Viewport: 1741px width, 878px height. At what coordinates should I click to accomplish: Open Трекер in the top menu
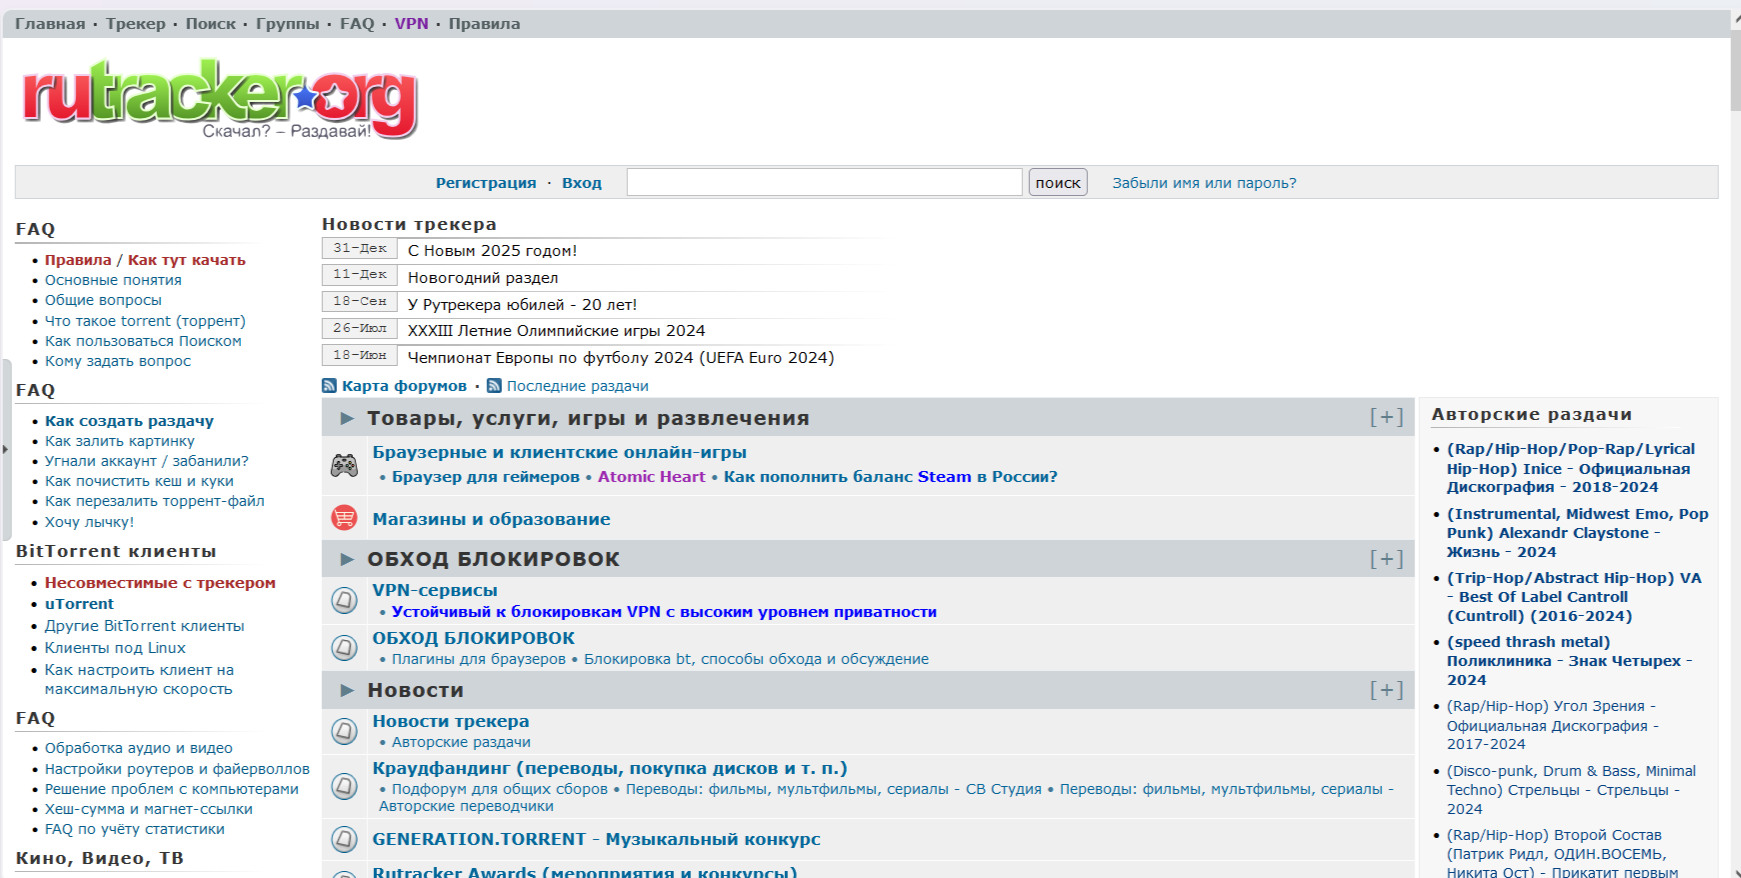pos(136,24)
